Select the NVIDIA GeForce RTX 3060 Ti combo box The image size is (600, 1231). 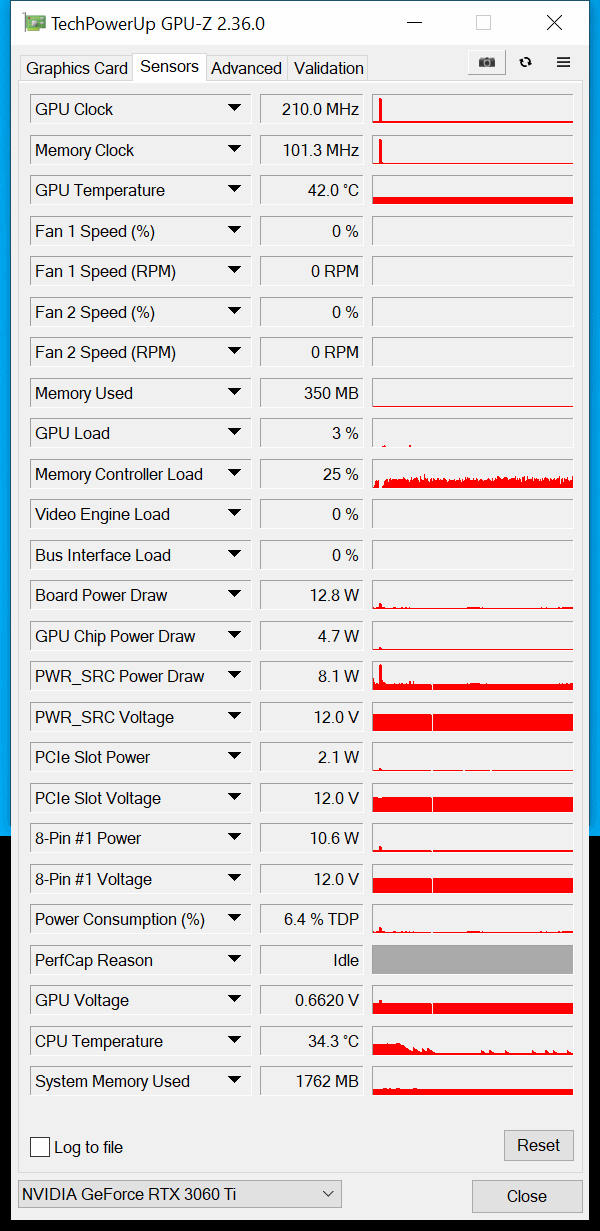(x=180, y=1194)
